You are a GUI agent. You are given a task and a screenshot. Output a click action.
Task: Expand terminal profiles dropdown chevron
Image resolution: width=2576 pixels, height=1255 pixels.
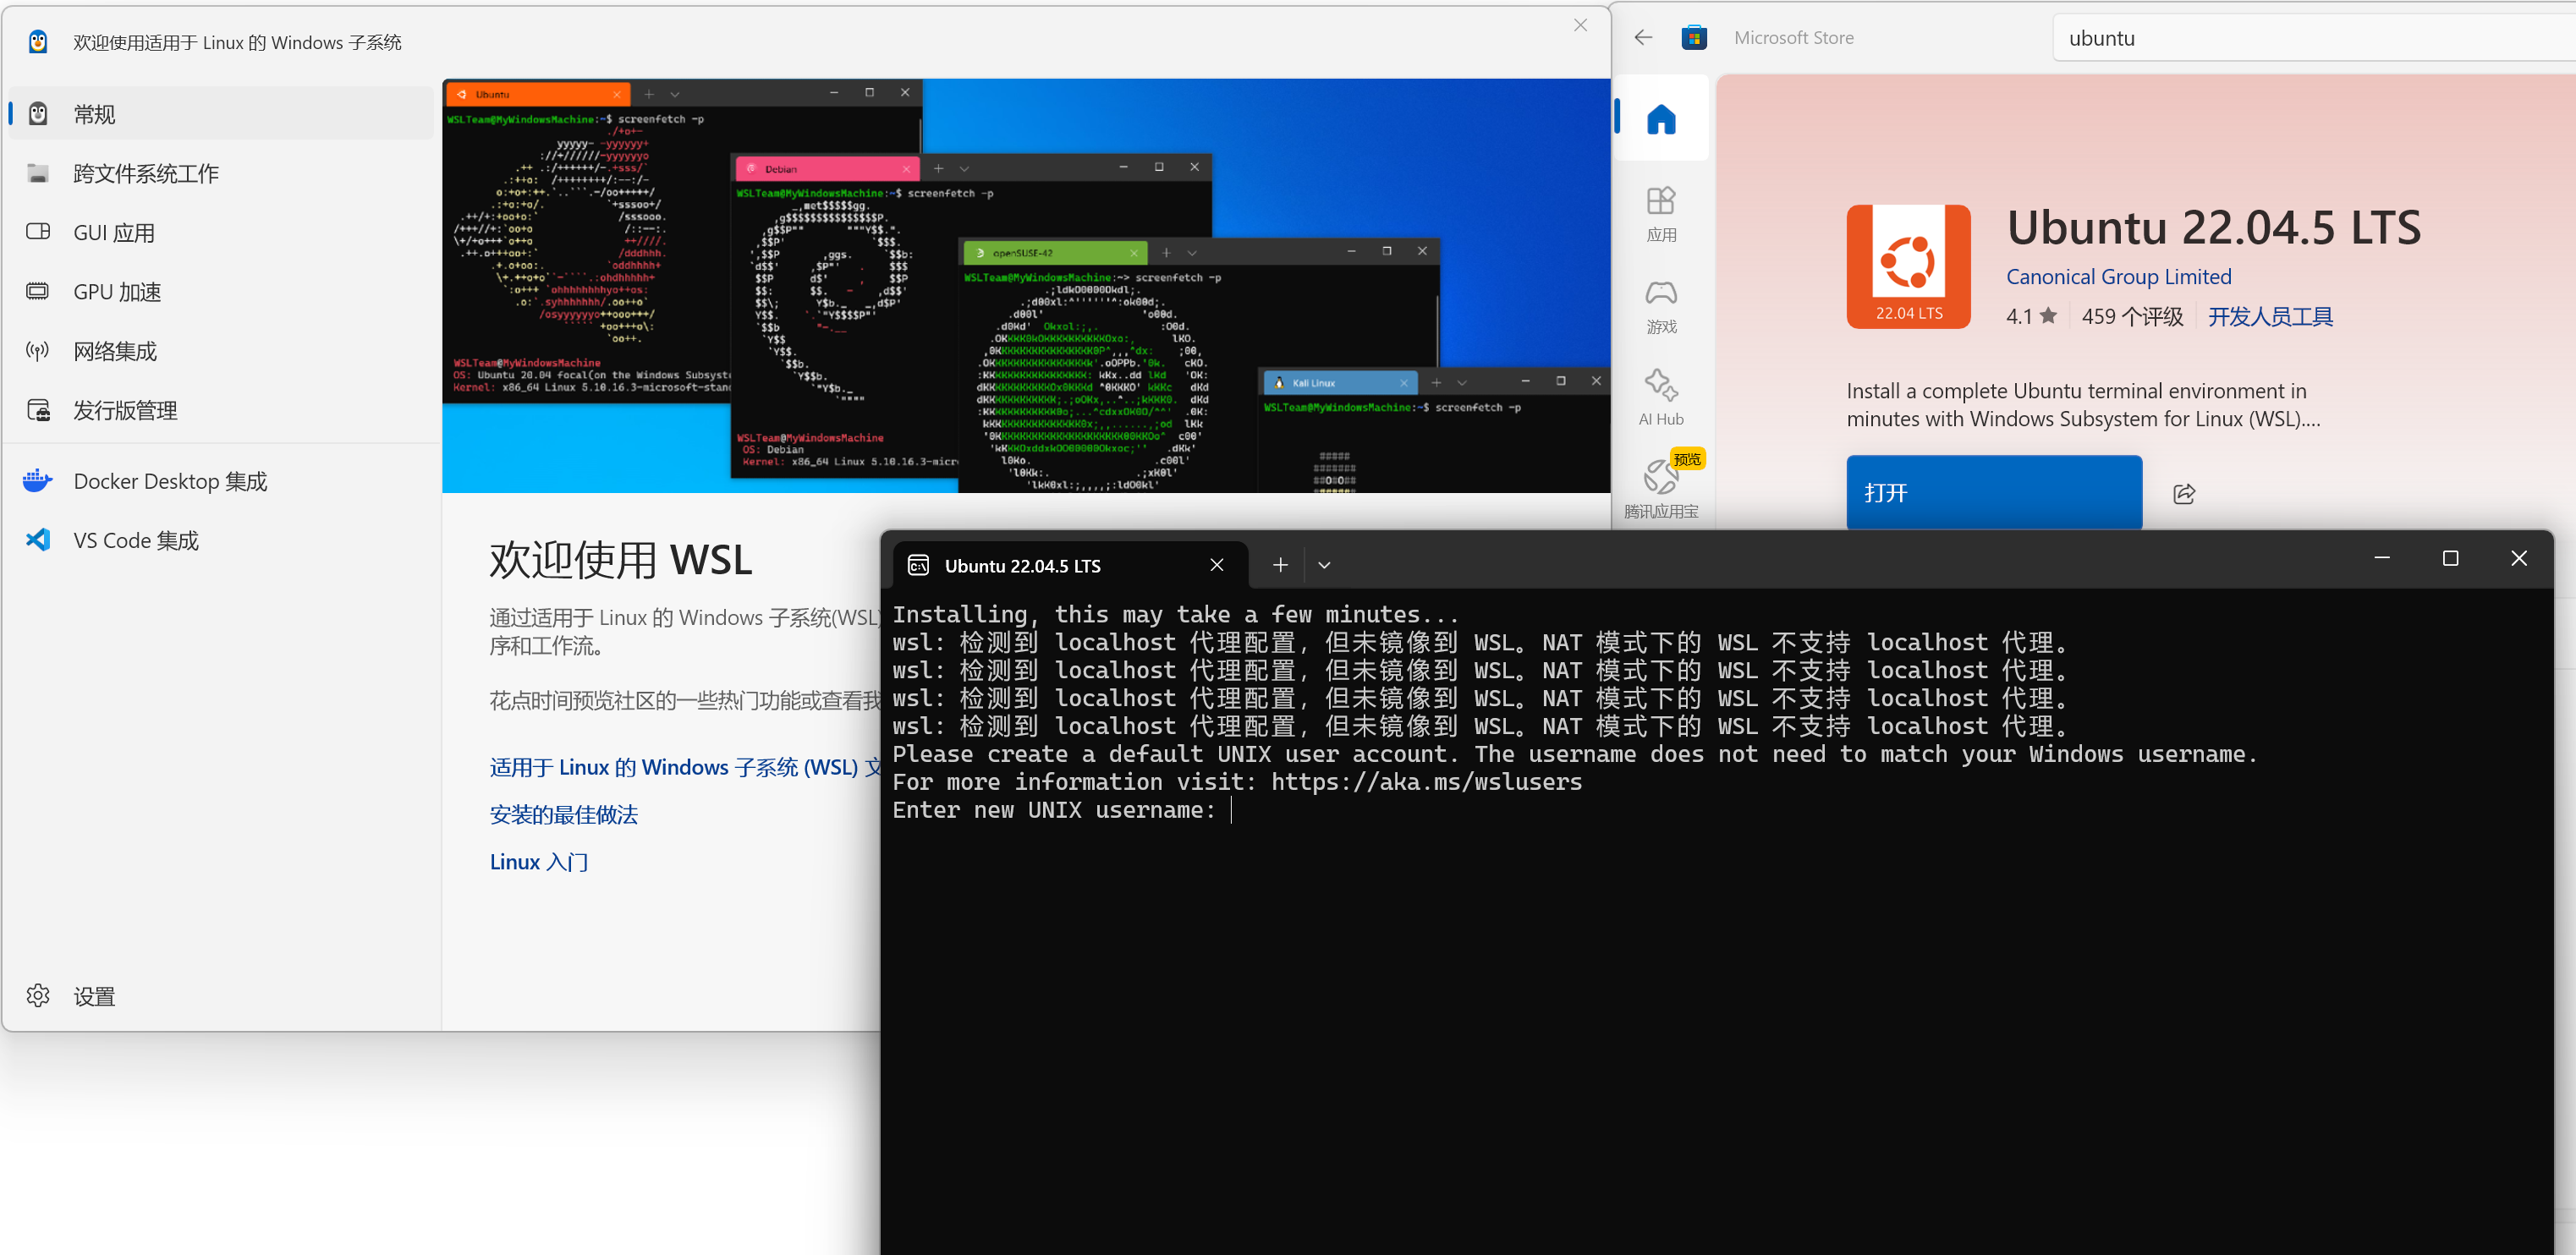tap(1324, 565)
